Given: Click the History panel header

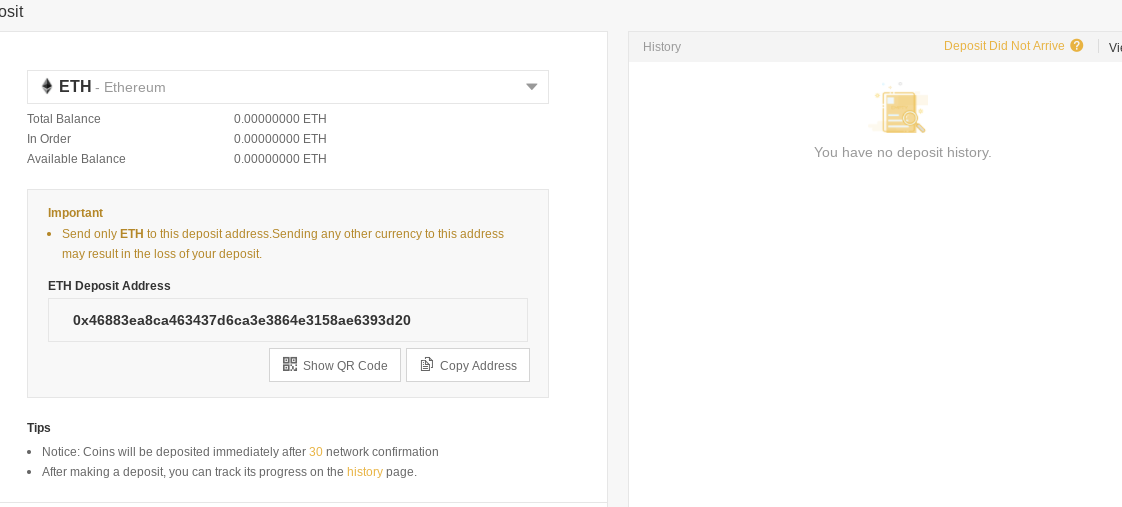Looking at the screenshot, I should (x=662, y=47).
